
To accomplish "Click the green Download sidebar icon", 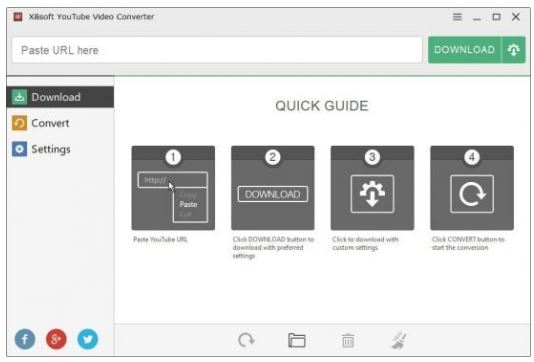I will pos(19,97).
